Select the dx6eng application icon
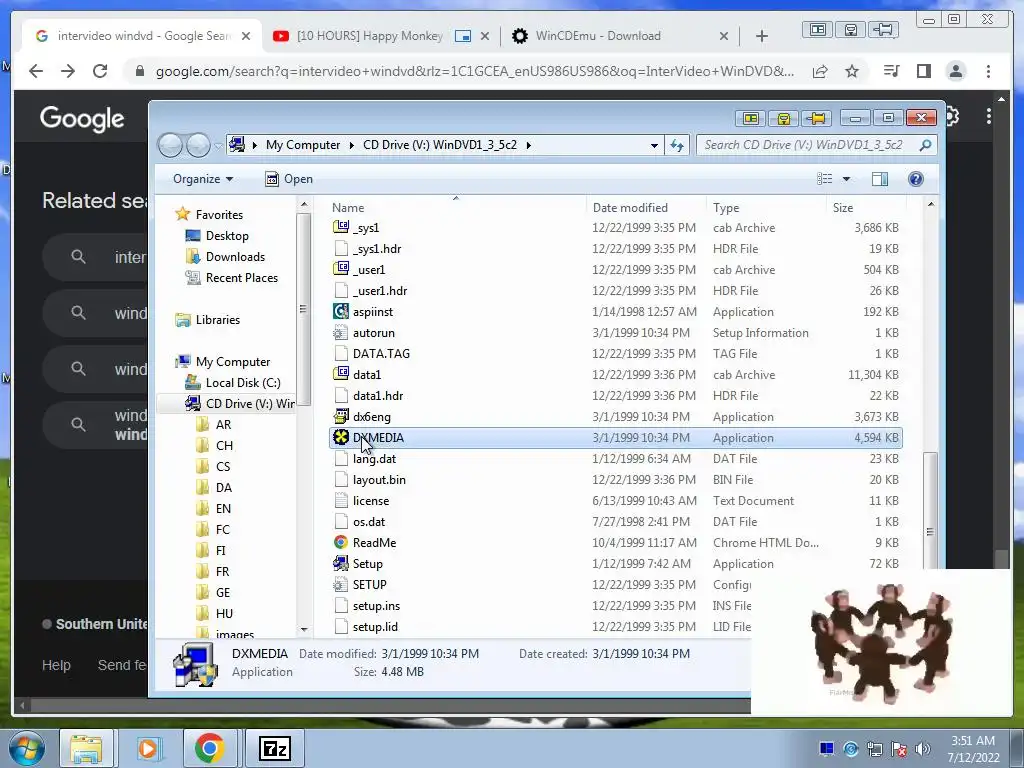1024x768 pixels. click(x=341, y=417)
